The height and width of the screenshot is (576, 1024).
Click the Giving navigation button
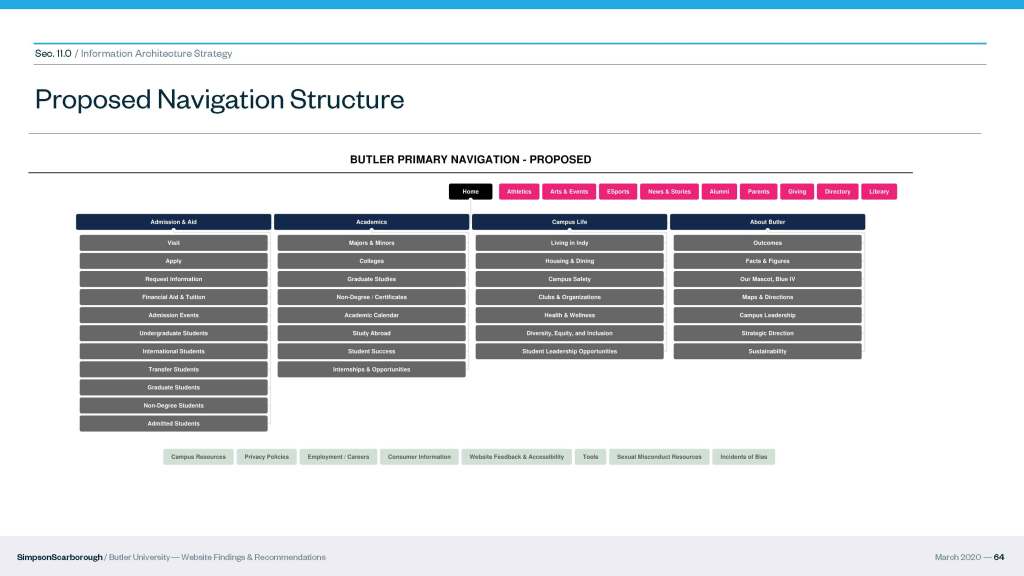(x=797, y=191)
